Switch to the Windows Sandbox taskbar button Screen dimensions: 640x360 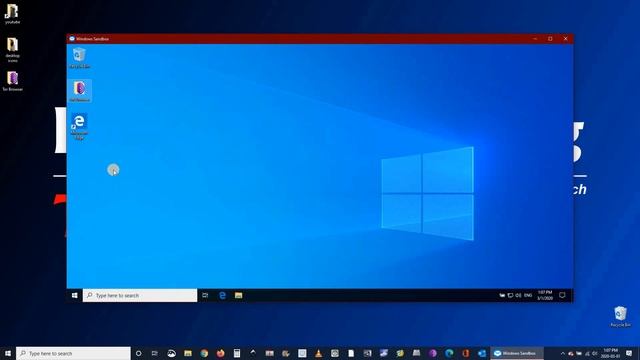coord(517,353)
